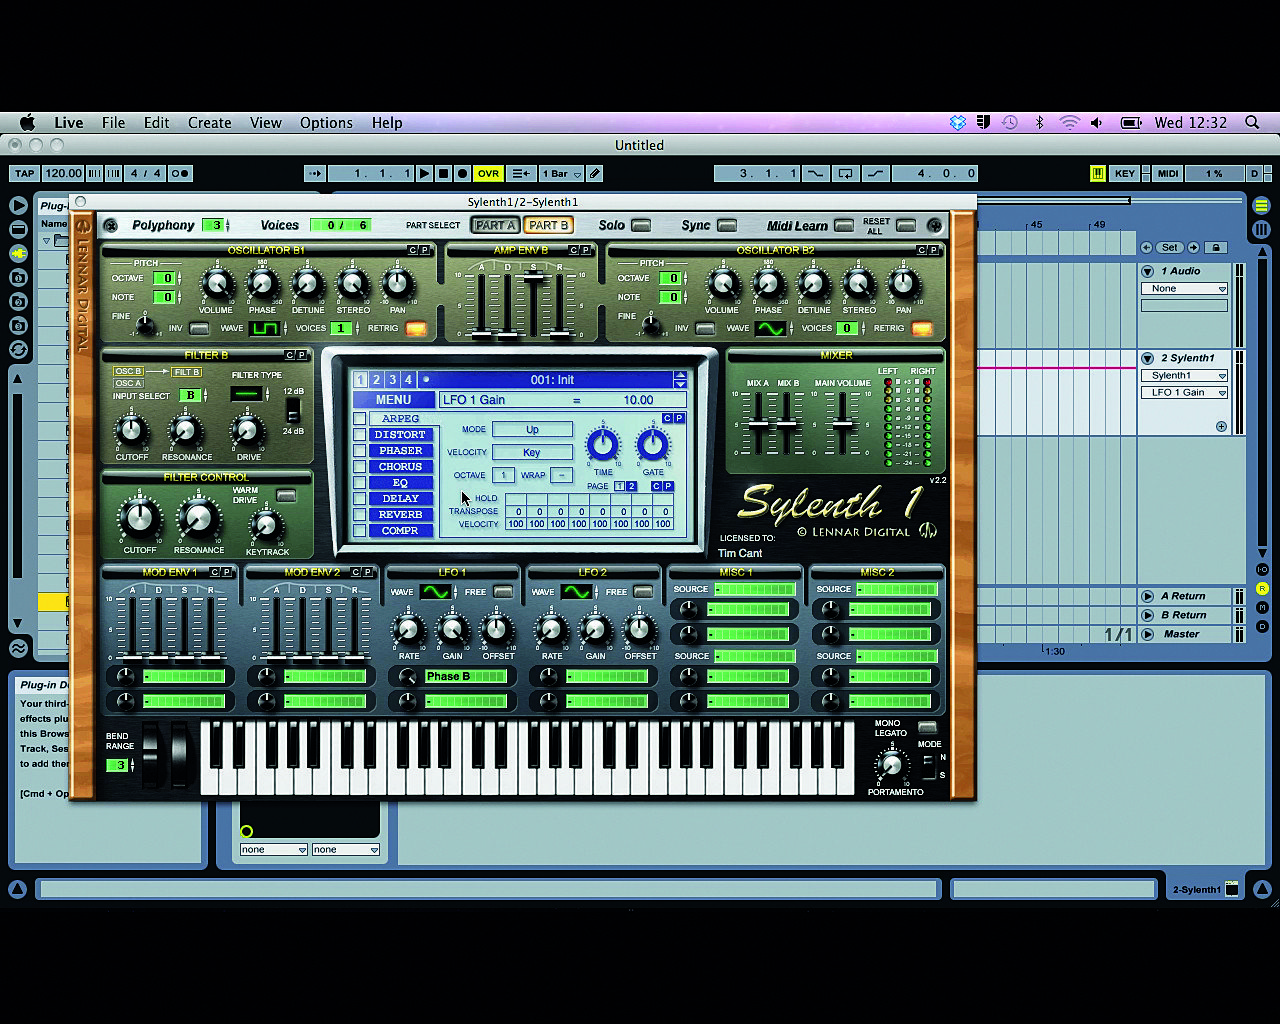Open the 'Sylenth1' device chooser on track 2
This screenshot has height=1024, width=1280.
[1185, 376]
